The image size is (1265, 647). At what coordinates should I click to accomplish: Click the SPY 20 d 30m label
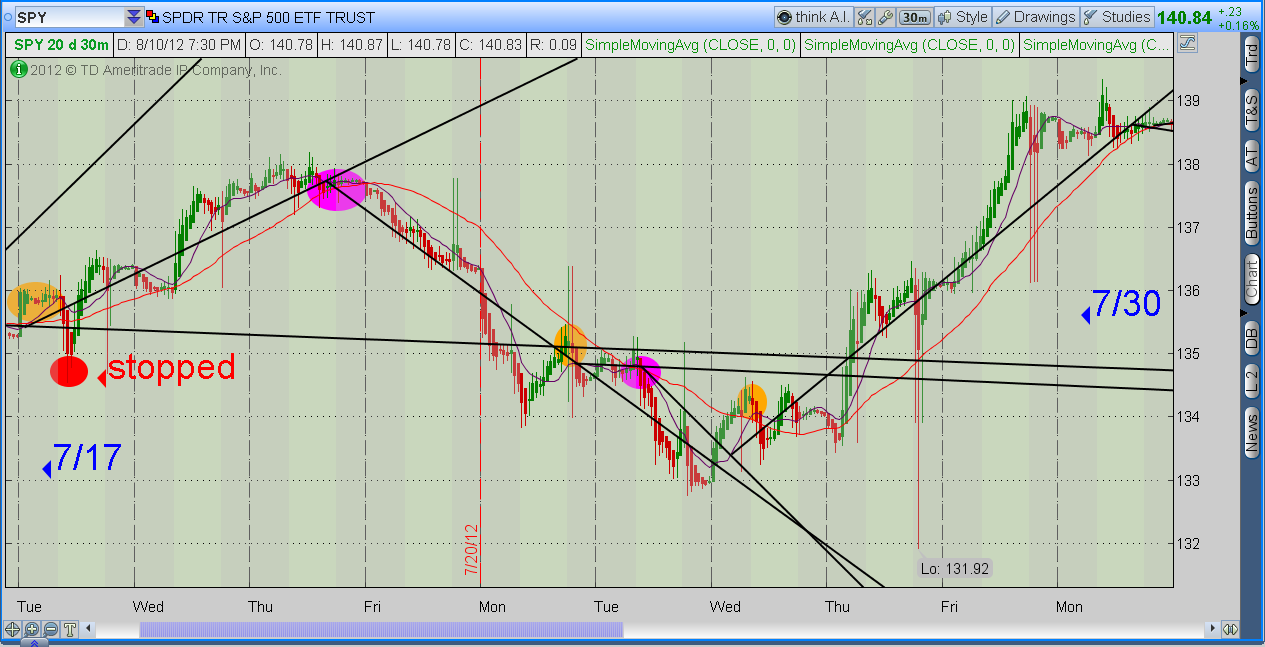point(60,44)
